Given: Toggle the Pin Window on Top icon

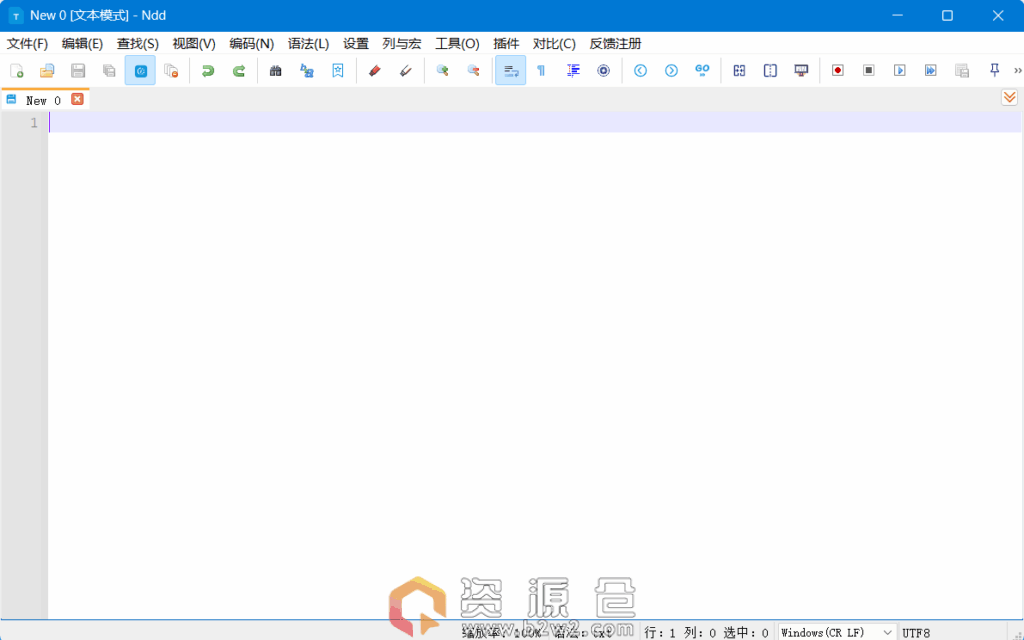Looking at the screenshot, I should [x=994, y=71].
